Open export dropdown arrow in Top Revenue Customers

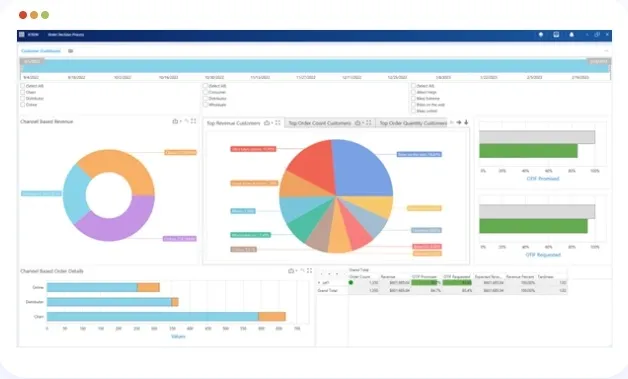pyautogui.click(x=272, y=123)
